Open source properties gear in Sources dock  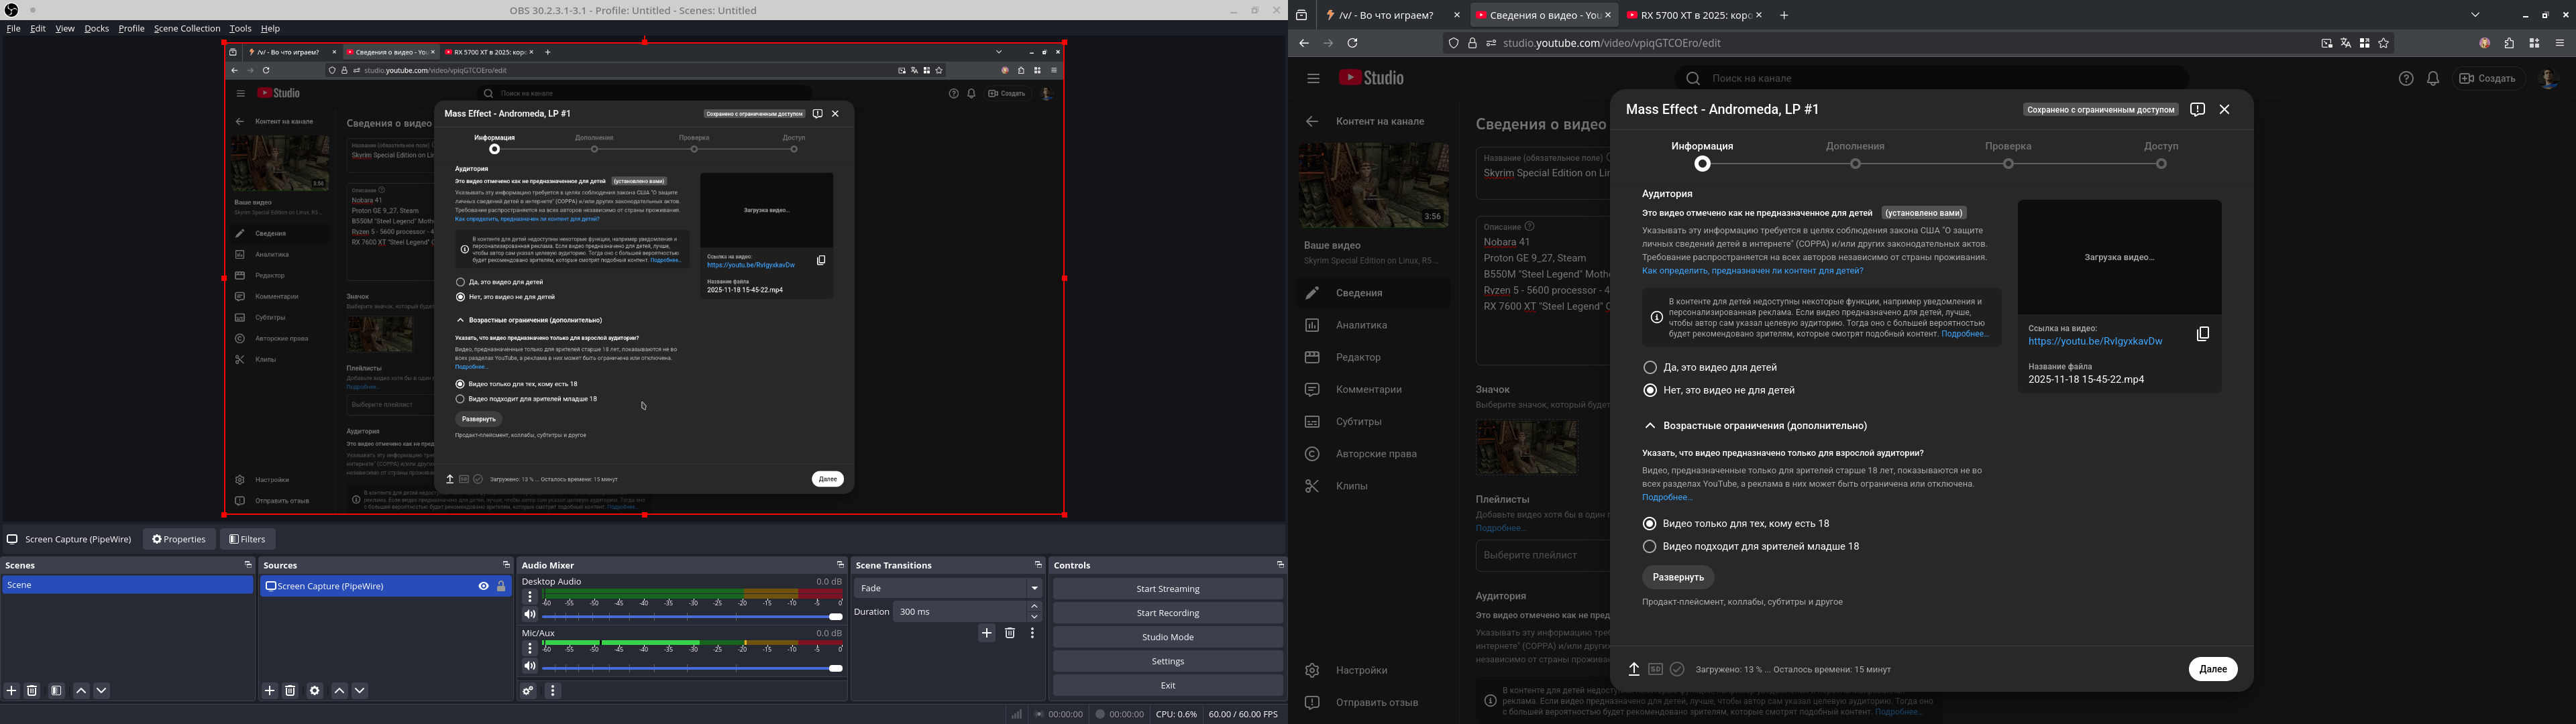coord(315,691)
